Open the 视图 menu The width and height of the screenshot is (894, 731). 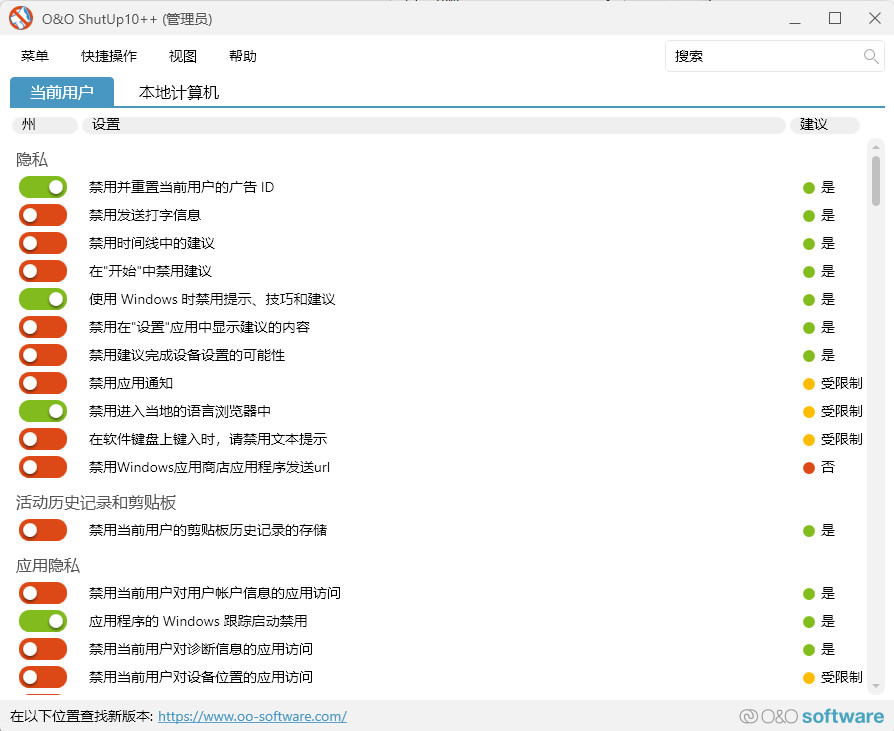tap(183, 56)
